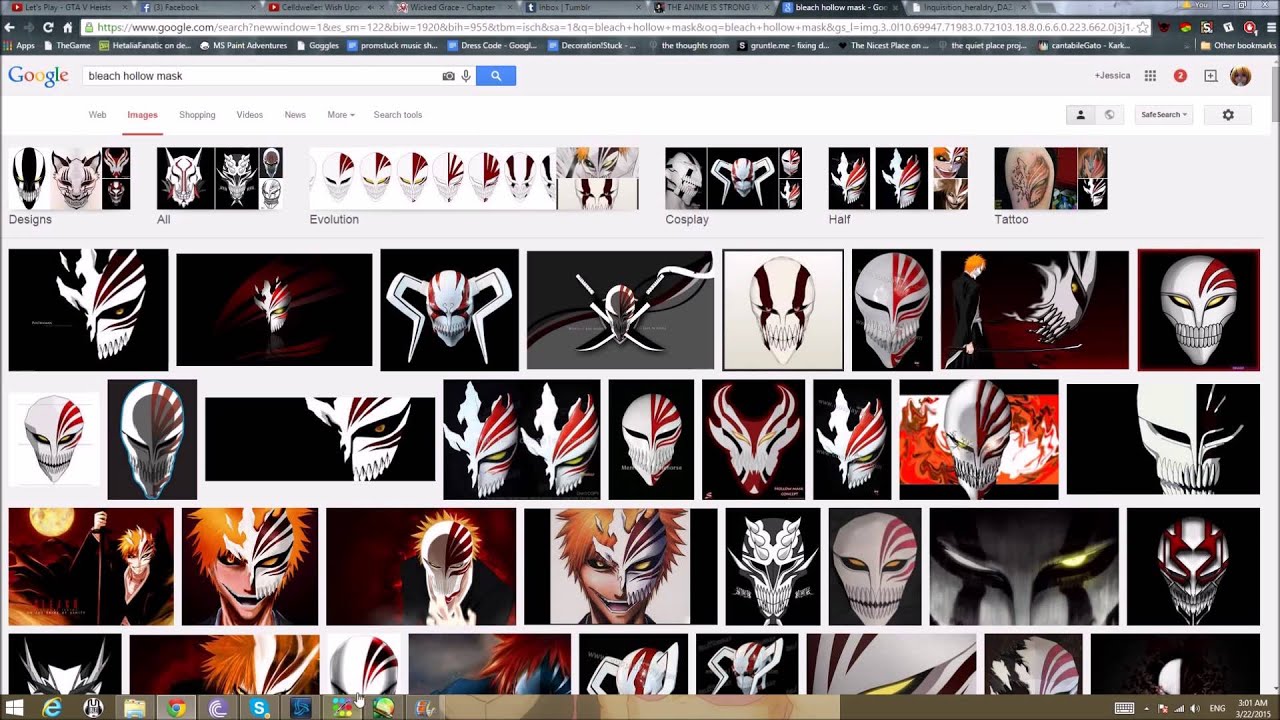Start voice search with microphone icon
Viewport: 1280px width, 720px height.
coord(466,76)
